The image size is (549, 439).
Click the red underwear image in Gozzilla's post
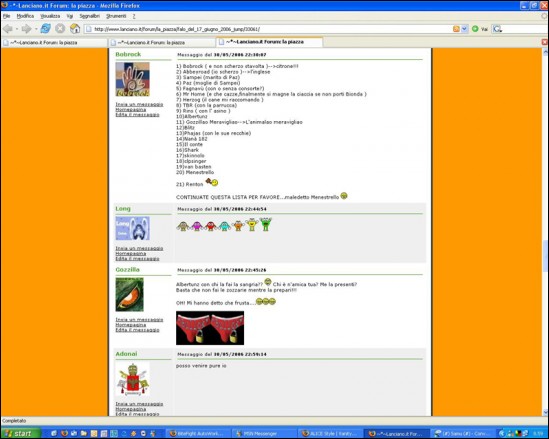click(x=210, y=328)
